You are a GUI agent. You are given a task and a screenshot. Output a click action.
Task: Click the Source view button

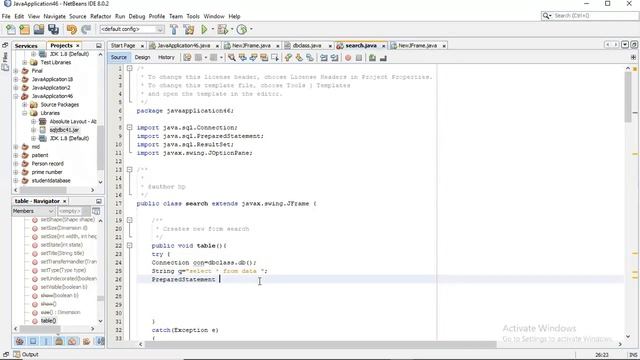click(118, 58)
